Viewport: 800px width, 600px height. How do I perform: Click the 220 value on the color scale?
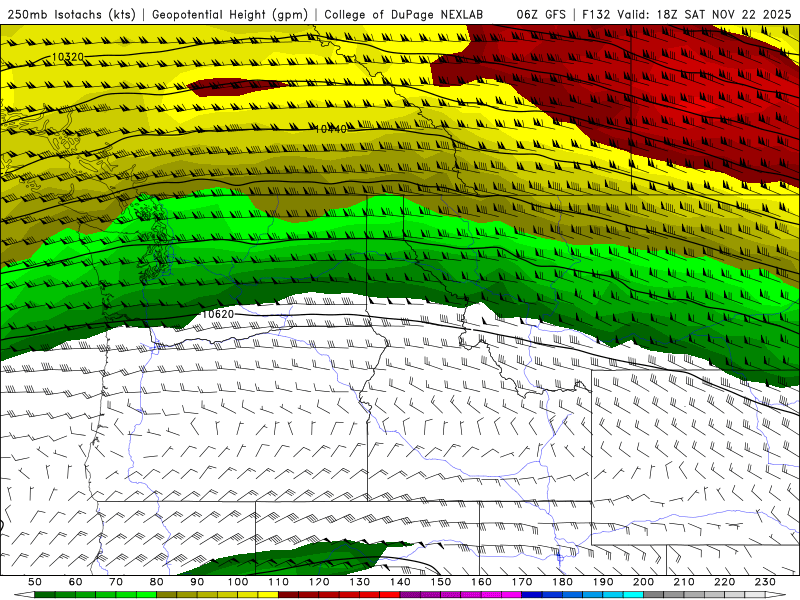[725, 582]
